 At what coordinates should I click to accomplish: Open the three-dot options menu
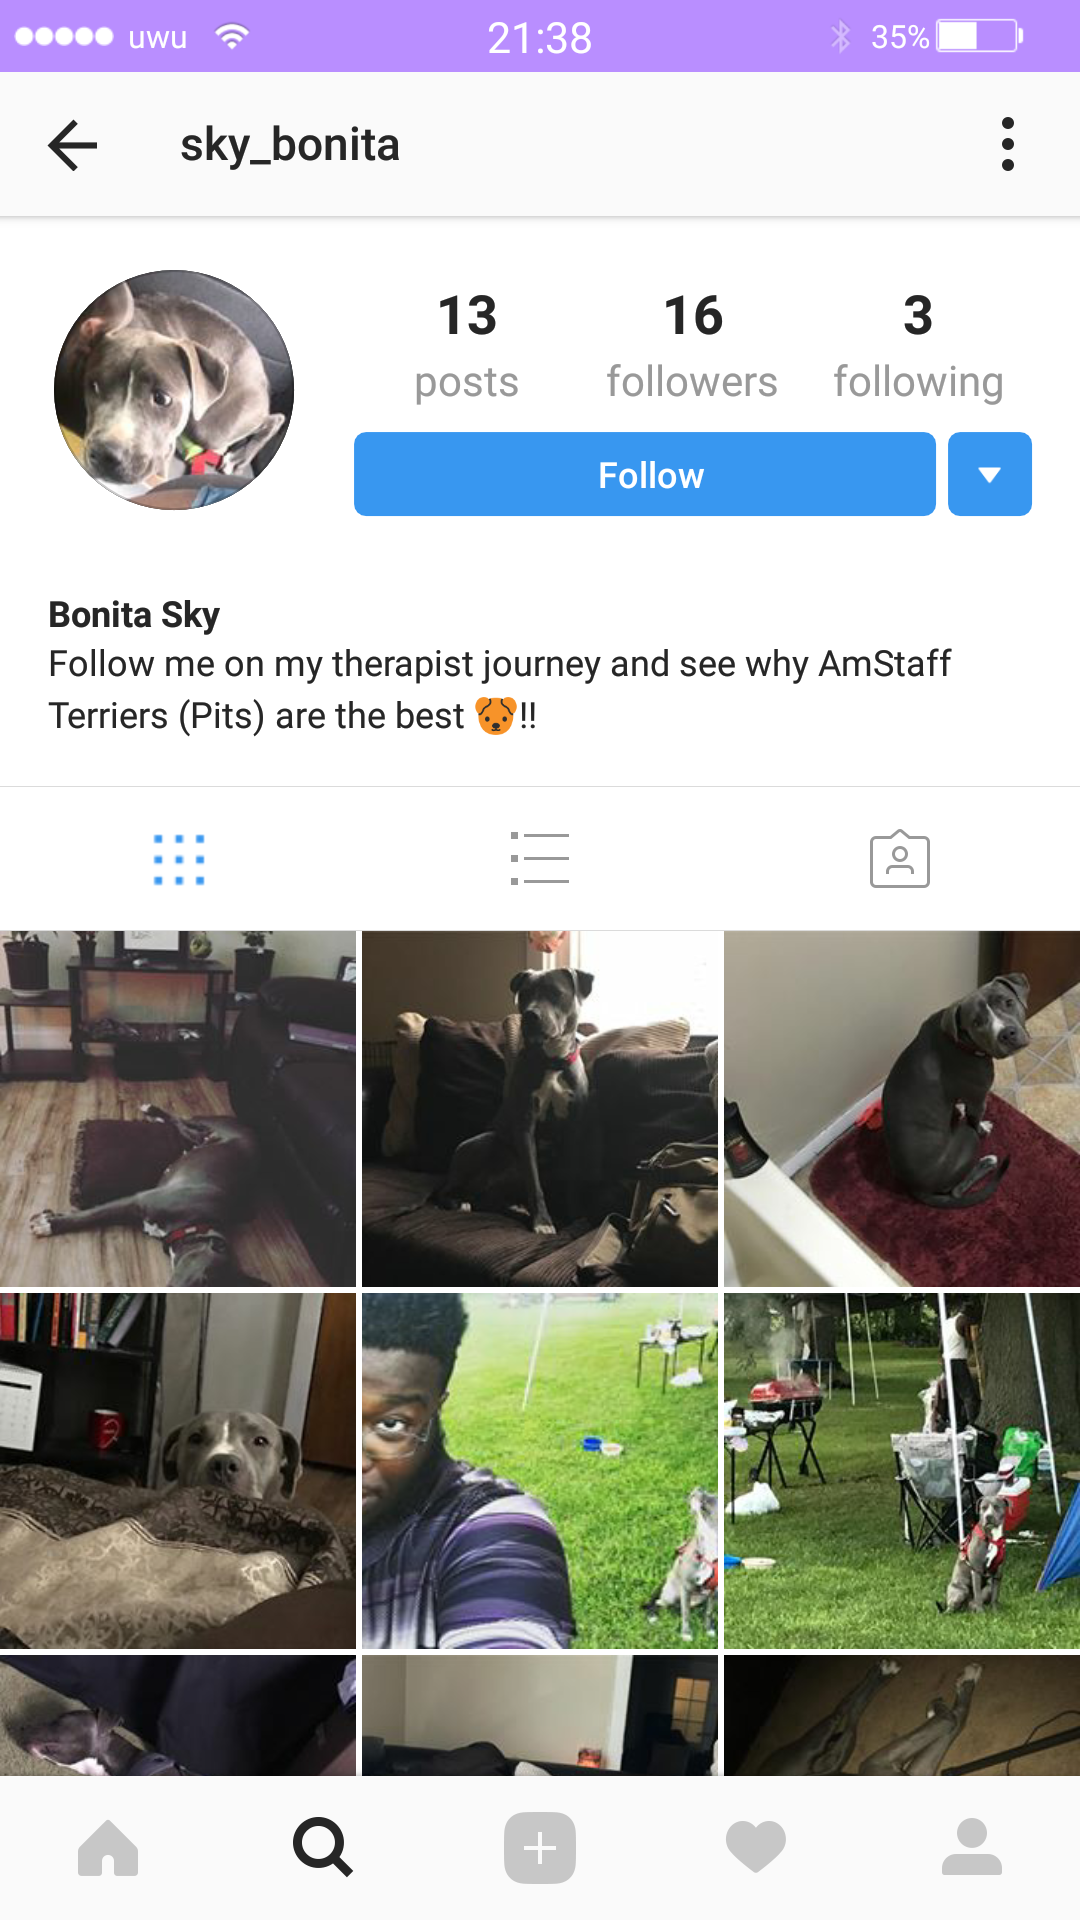click(x=1007, y=144)
